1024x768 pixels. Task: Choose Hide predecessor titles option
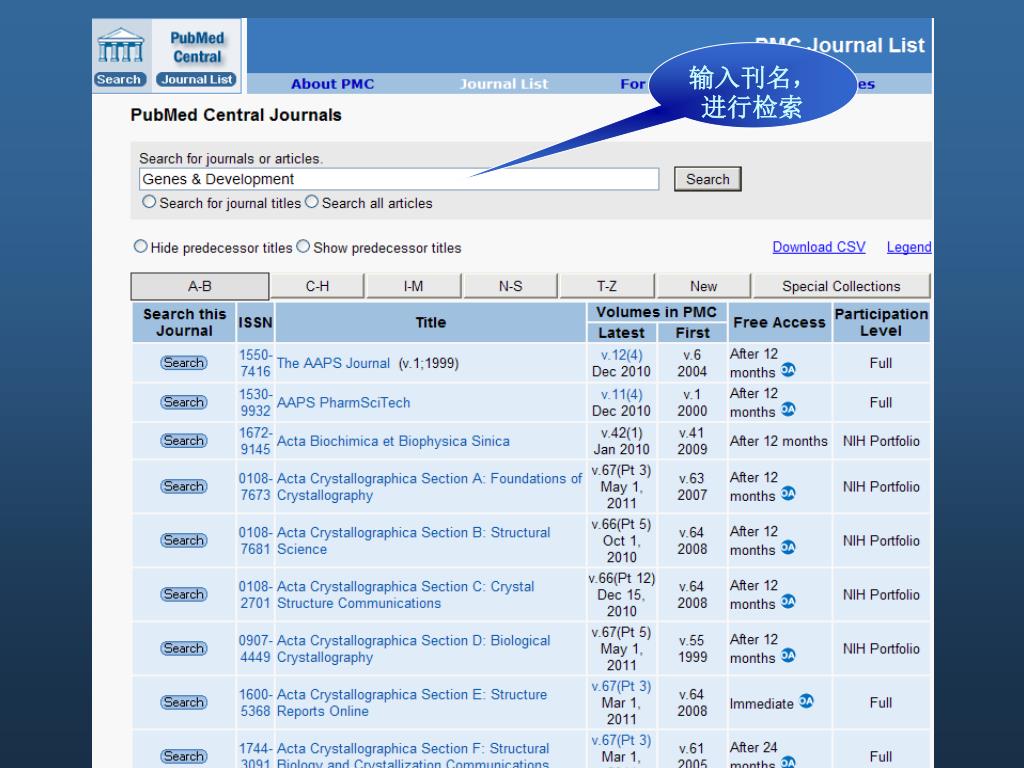[140, 246]
